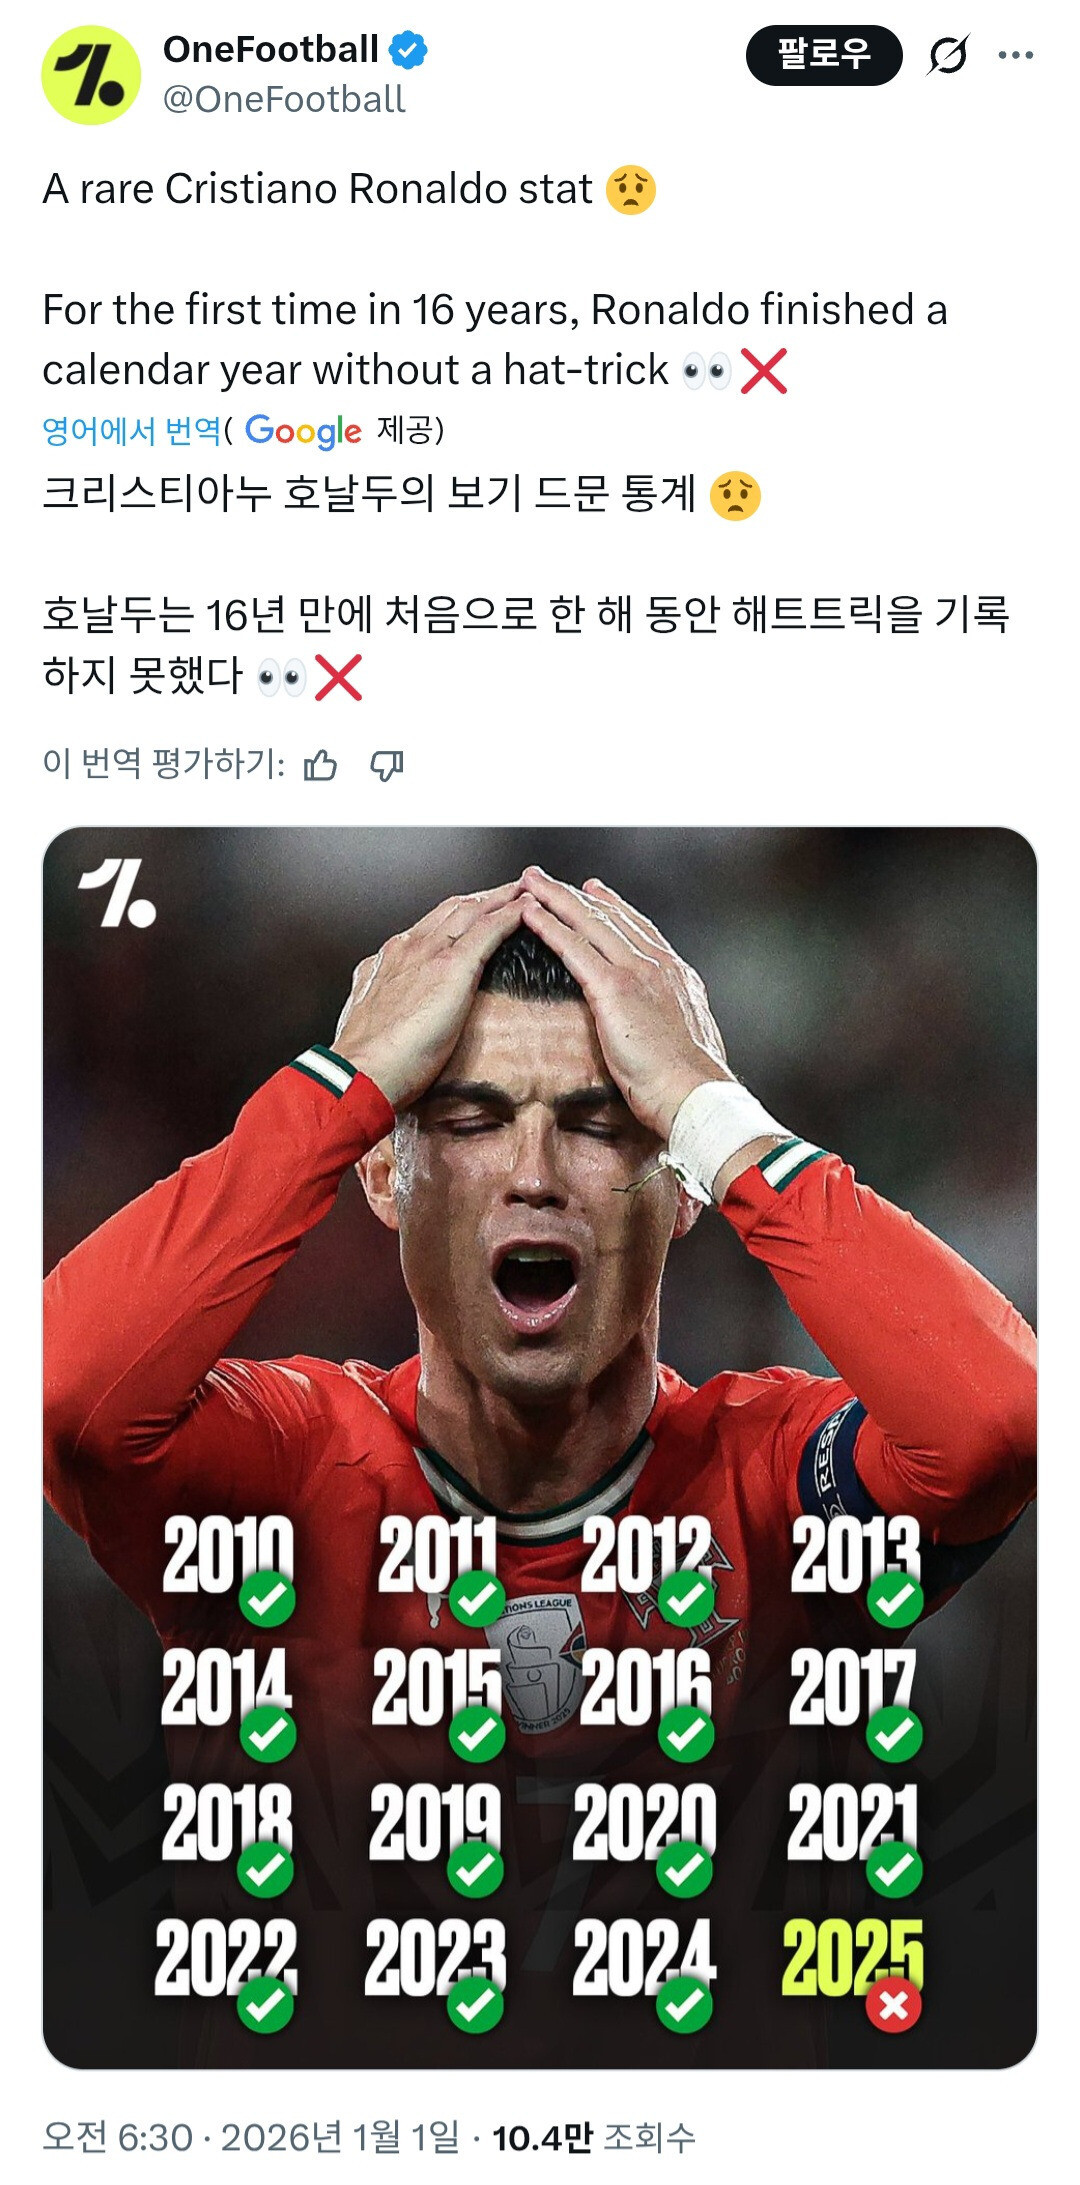
Task: Click the Google logo in translation credit
Action: 303,431
